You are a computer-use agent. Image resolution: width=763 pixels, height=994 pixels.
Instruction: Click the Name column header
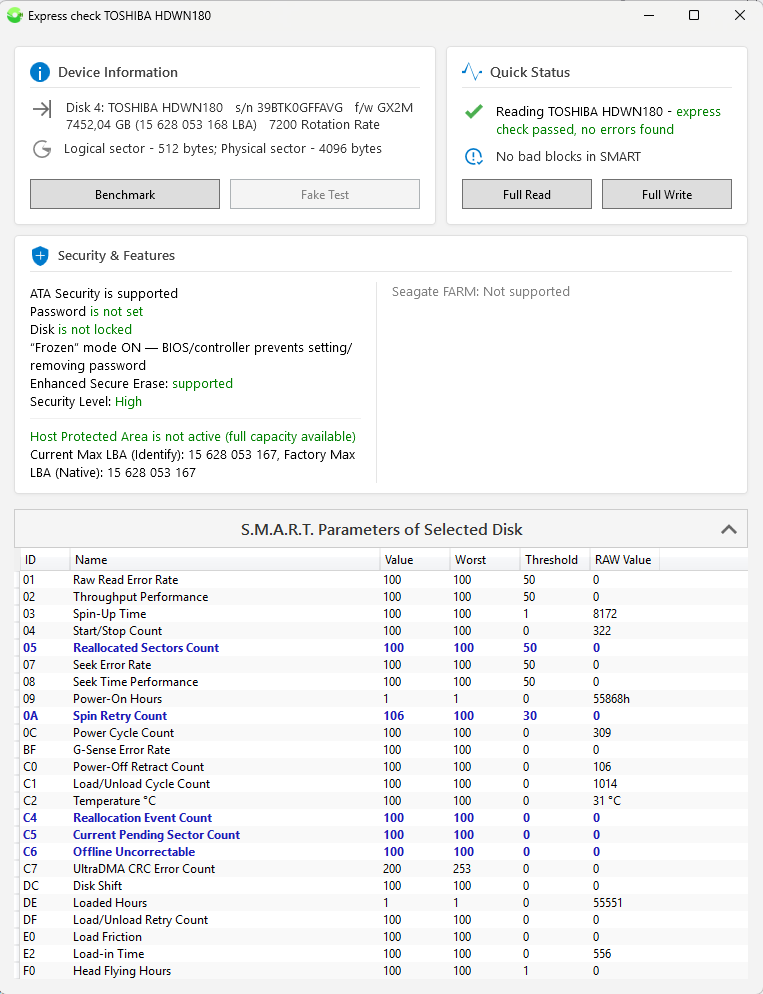[90, 559]
